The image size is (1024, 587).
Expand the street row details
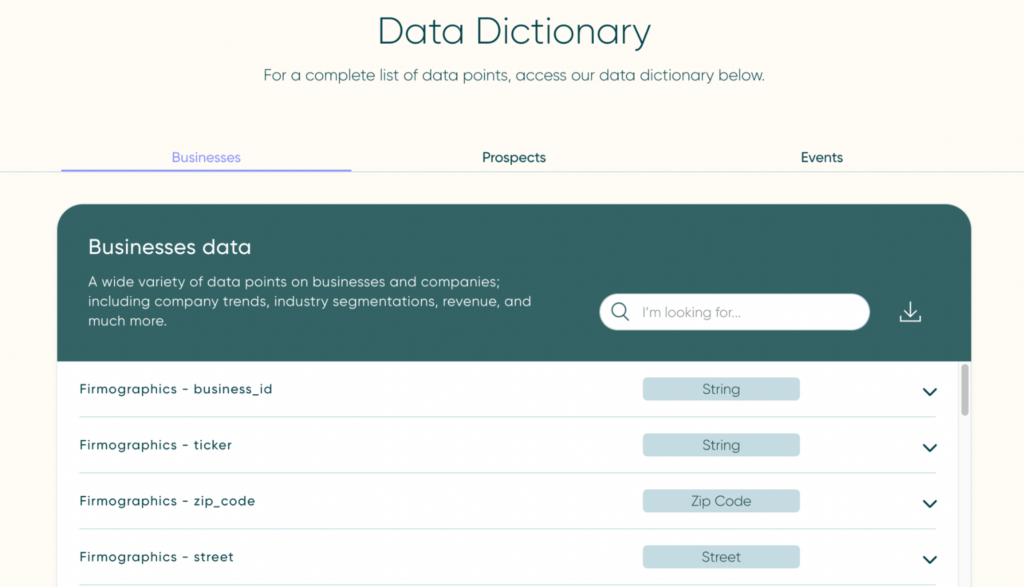(x=929, y=560)
